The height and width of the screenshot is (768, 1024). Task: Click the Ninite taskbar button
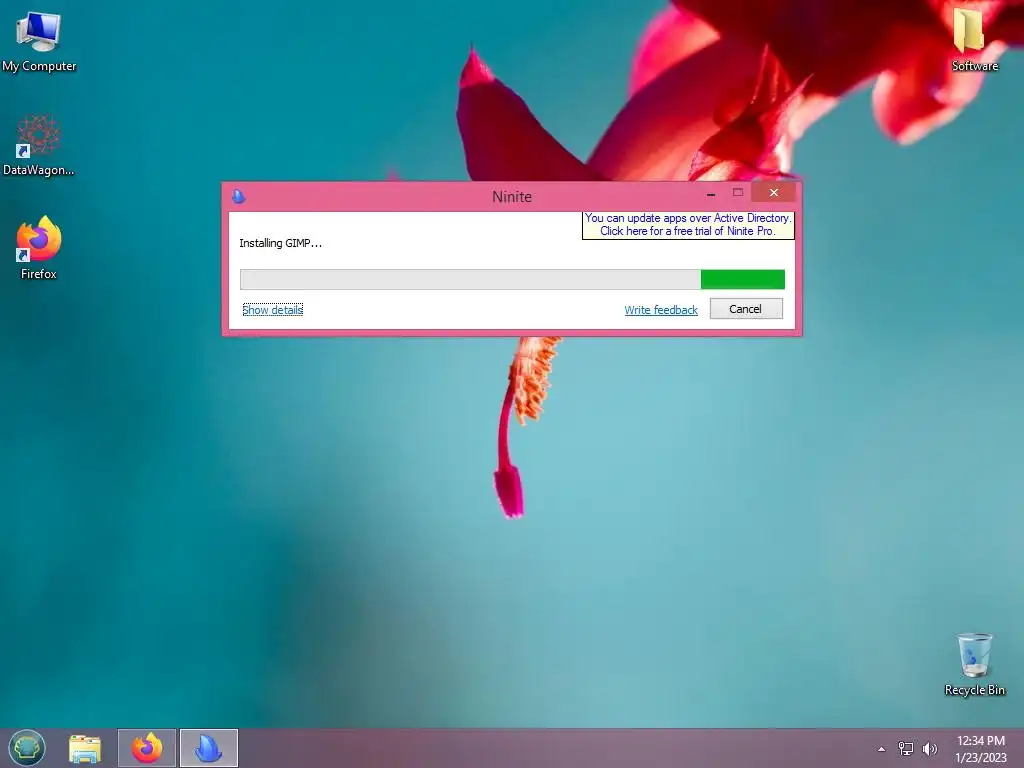pyautogui.click(x=209, y=748)
